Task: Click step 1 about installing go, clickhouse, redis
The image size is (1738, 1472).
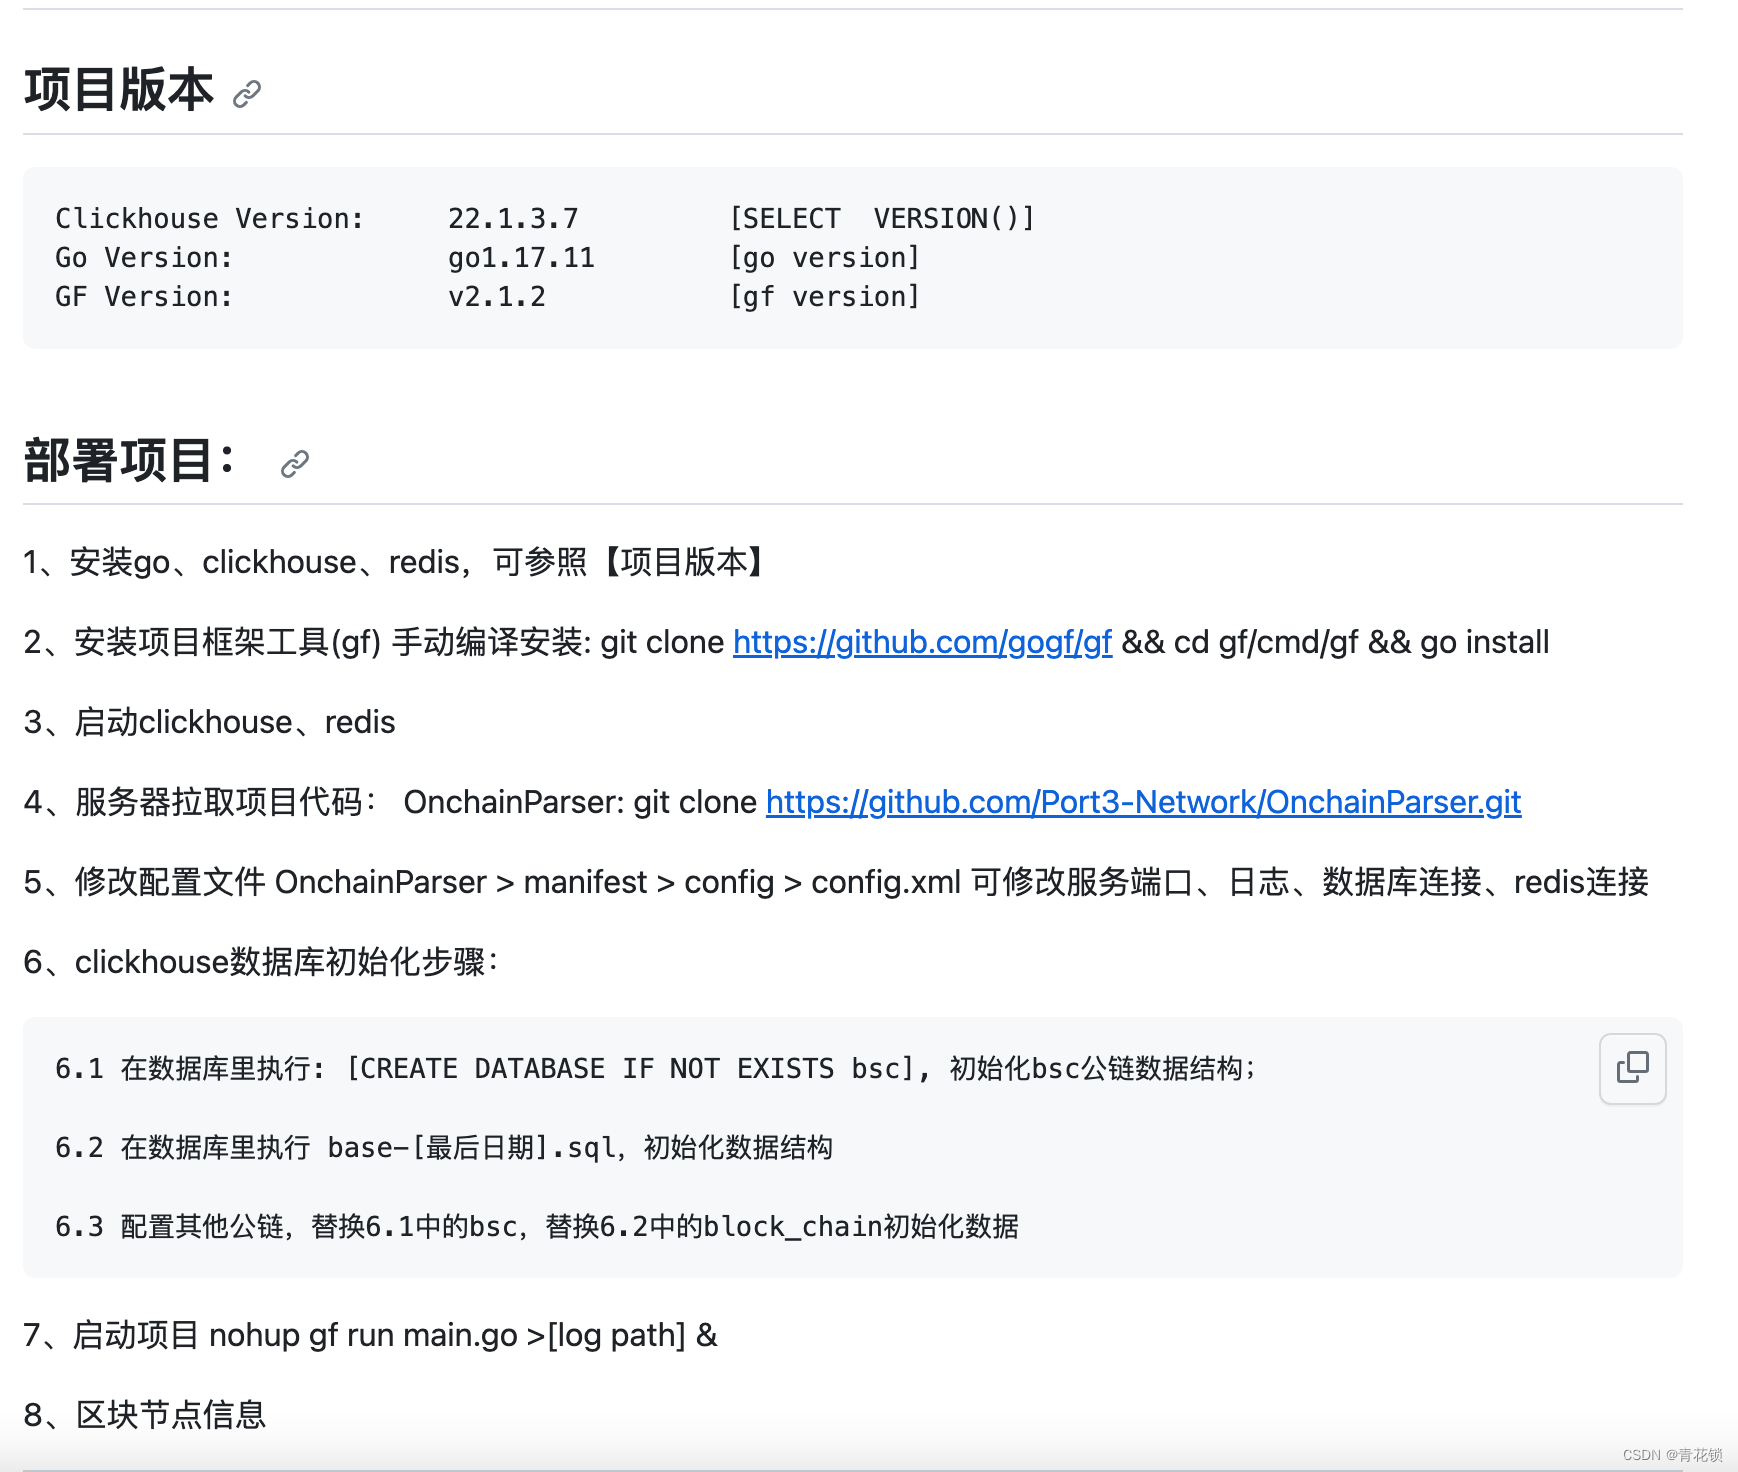Action: point(395,562)
